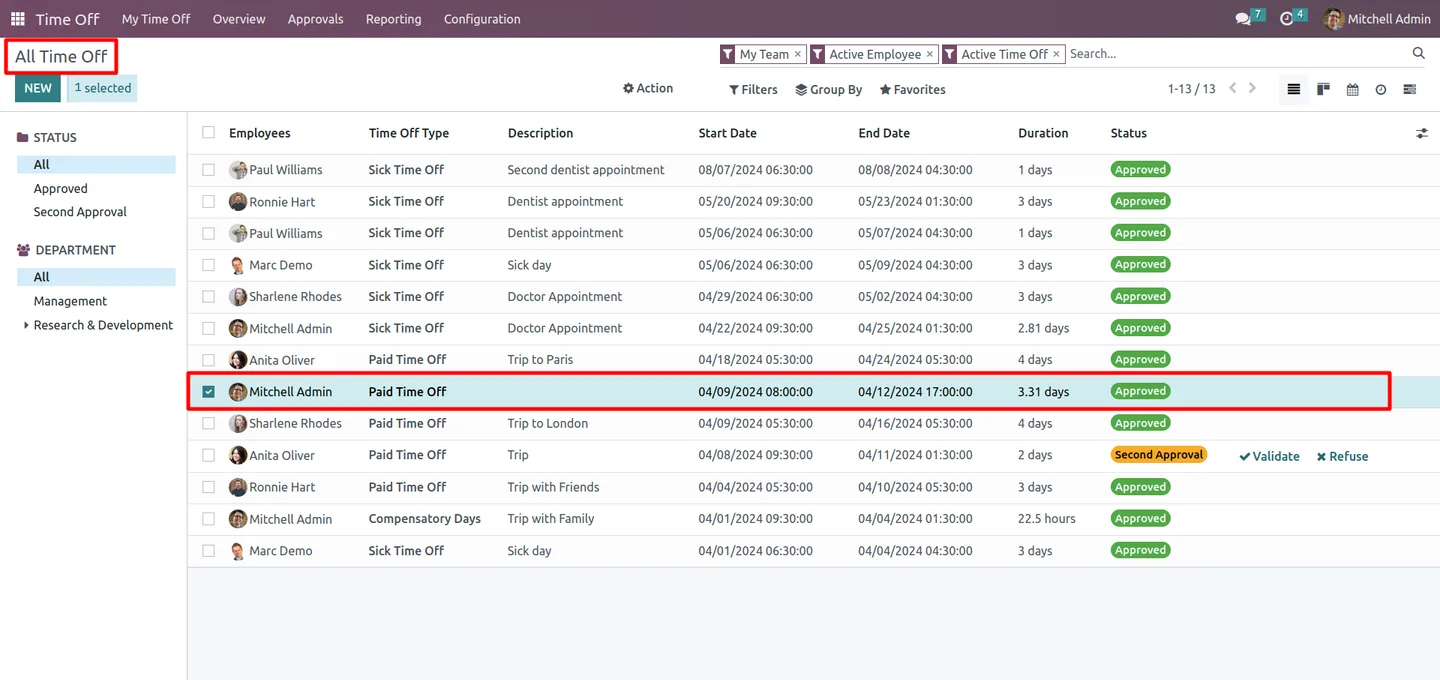
Task: Click the Time Off app title
Action: click(68, 19)
